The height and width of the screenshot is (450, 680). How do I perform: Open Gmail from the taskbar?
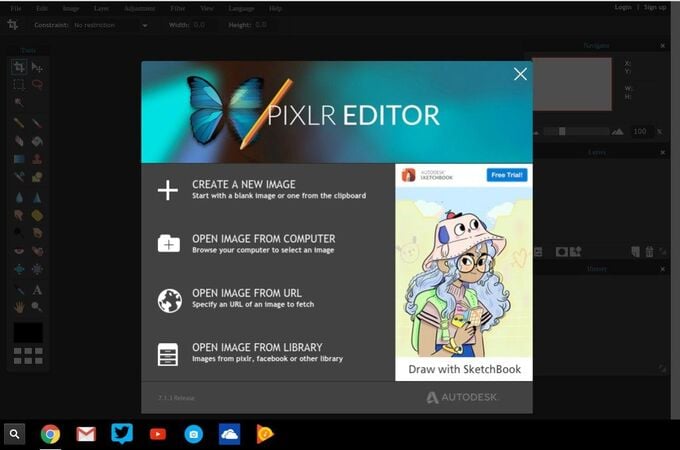pos(86,434)
